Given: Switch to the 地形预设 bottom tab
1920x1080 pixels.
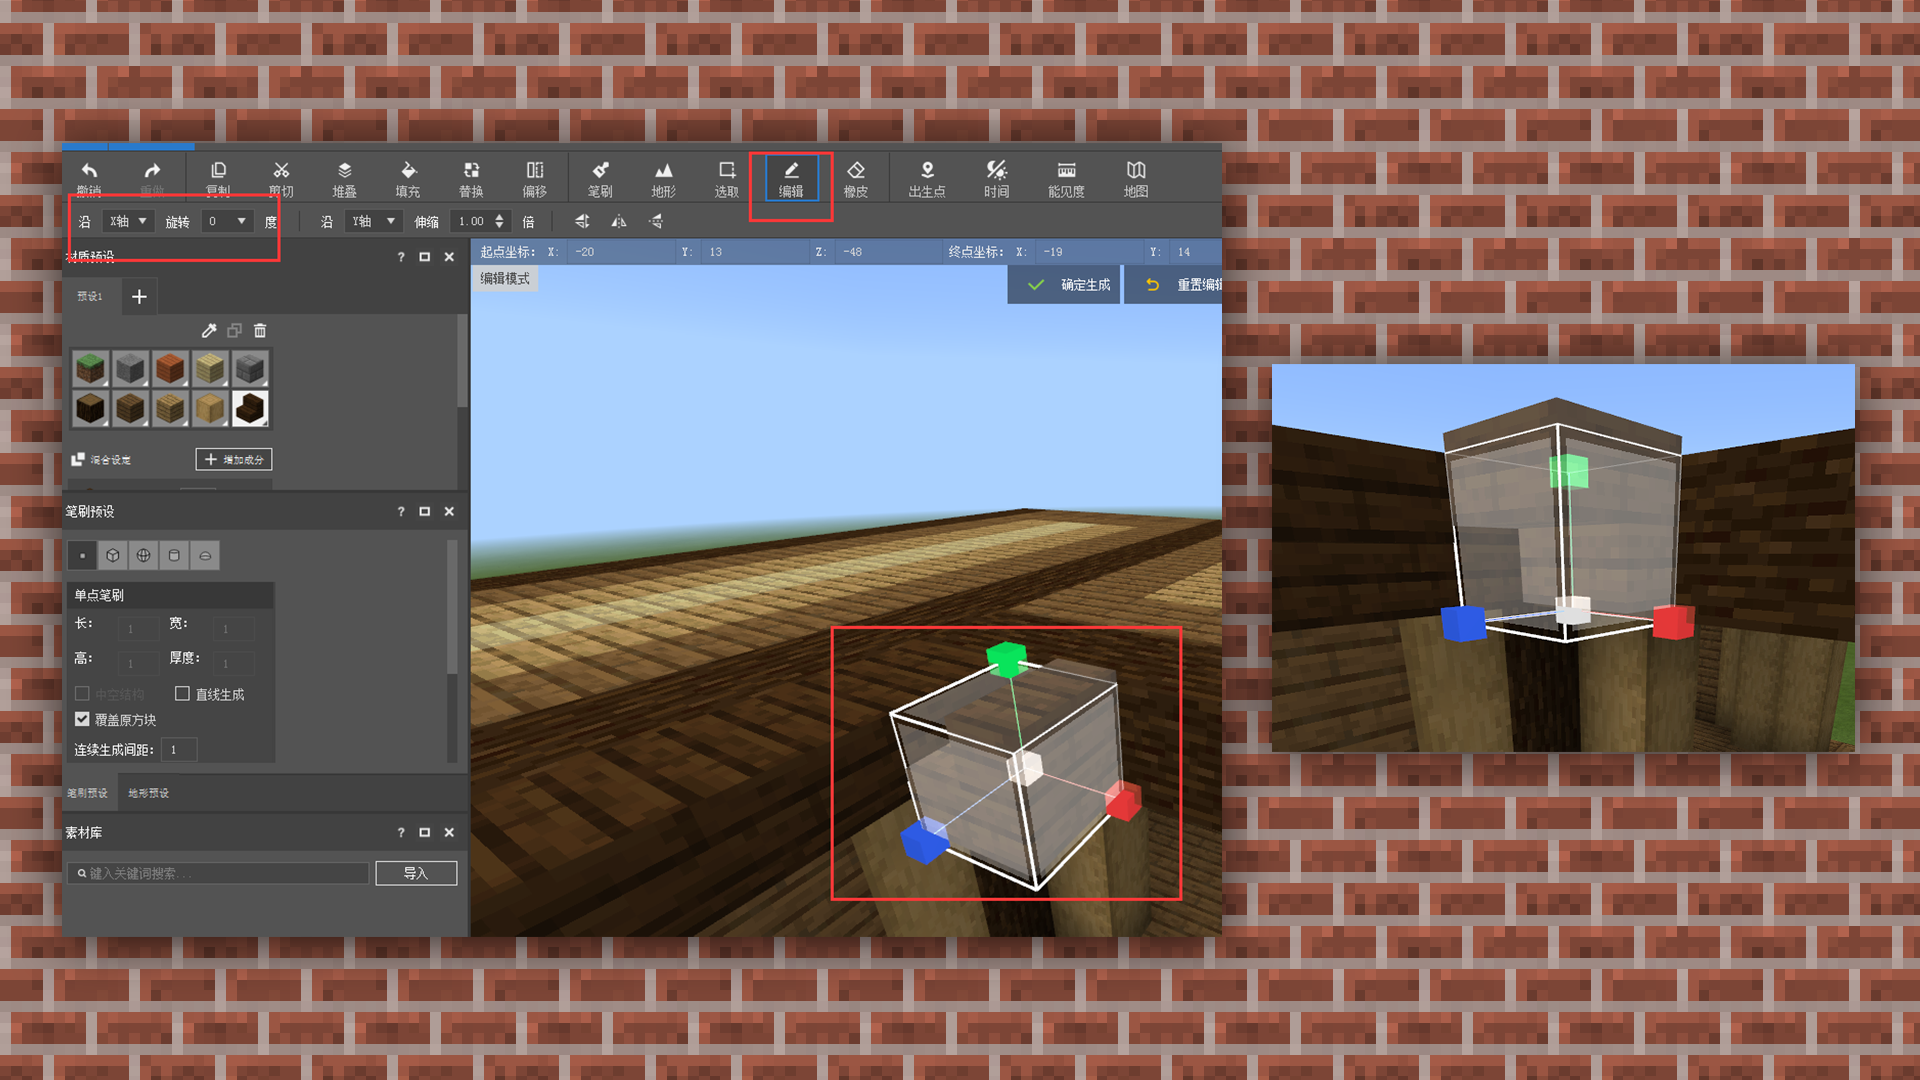Looking at the screenshot, I should (x=148, y=793).
